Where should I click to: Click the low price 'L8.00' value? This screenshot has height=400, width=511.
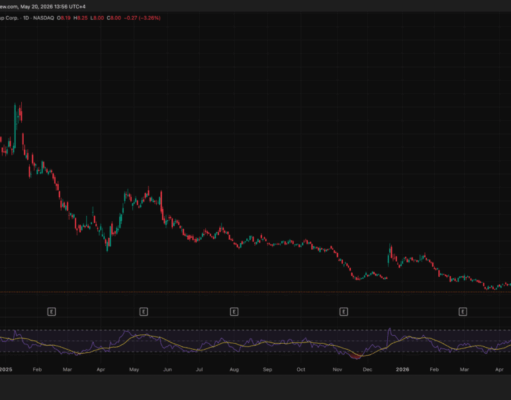pos(97,18)
